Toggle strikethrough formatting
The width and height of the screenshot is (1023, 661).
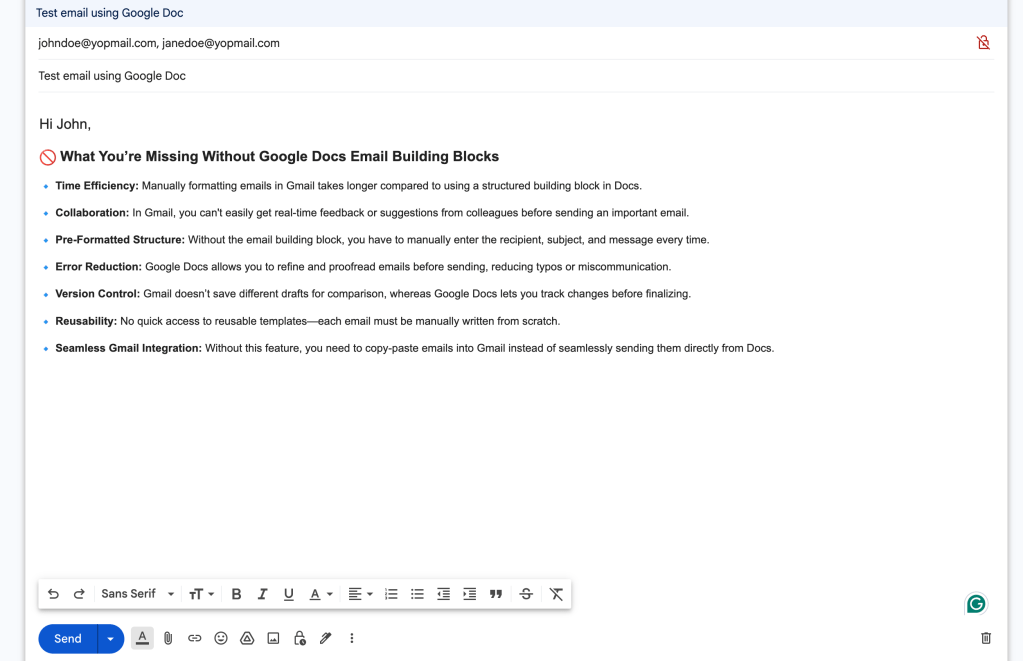coord(526,593)
